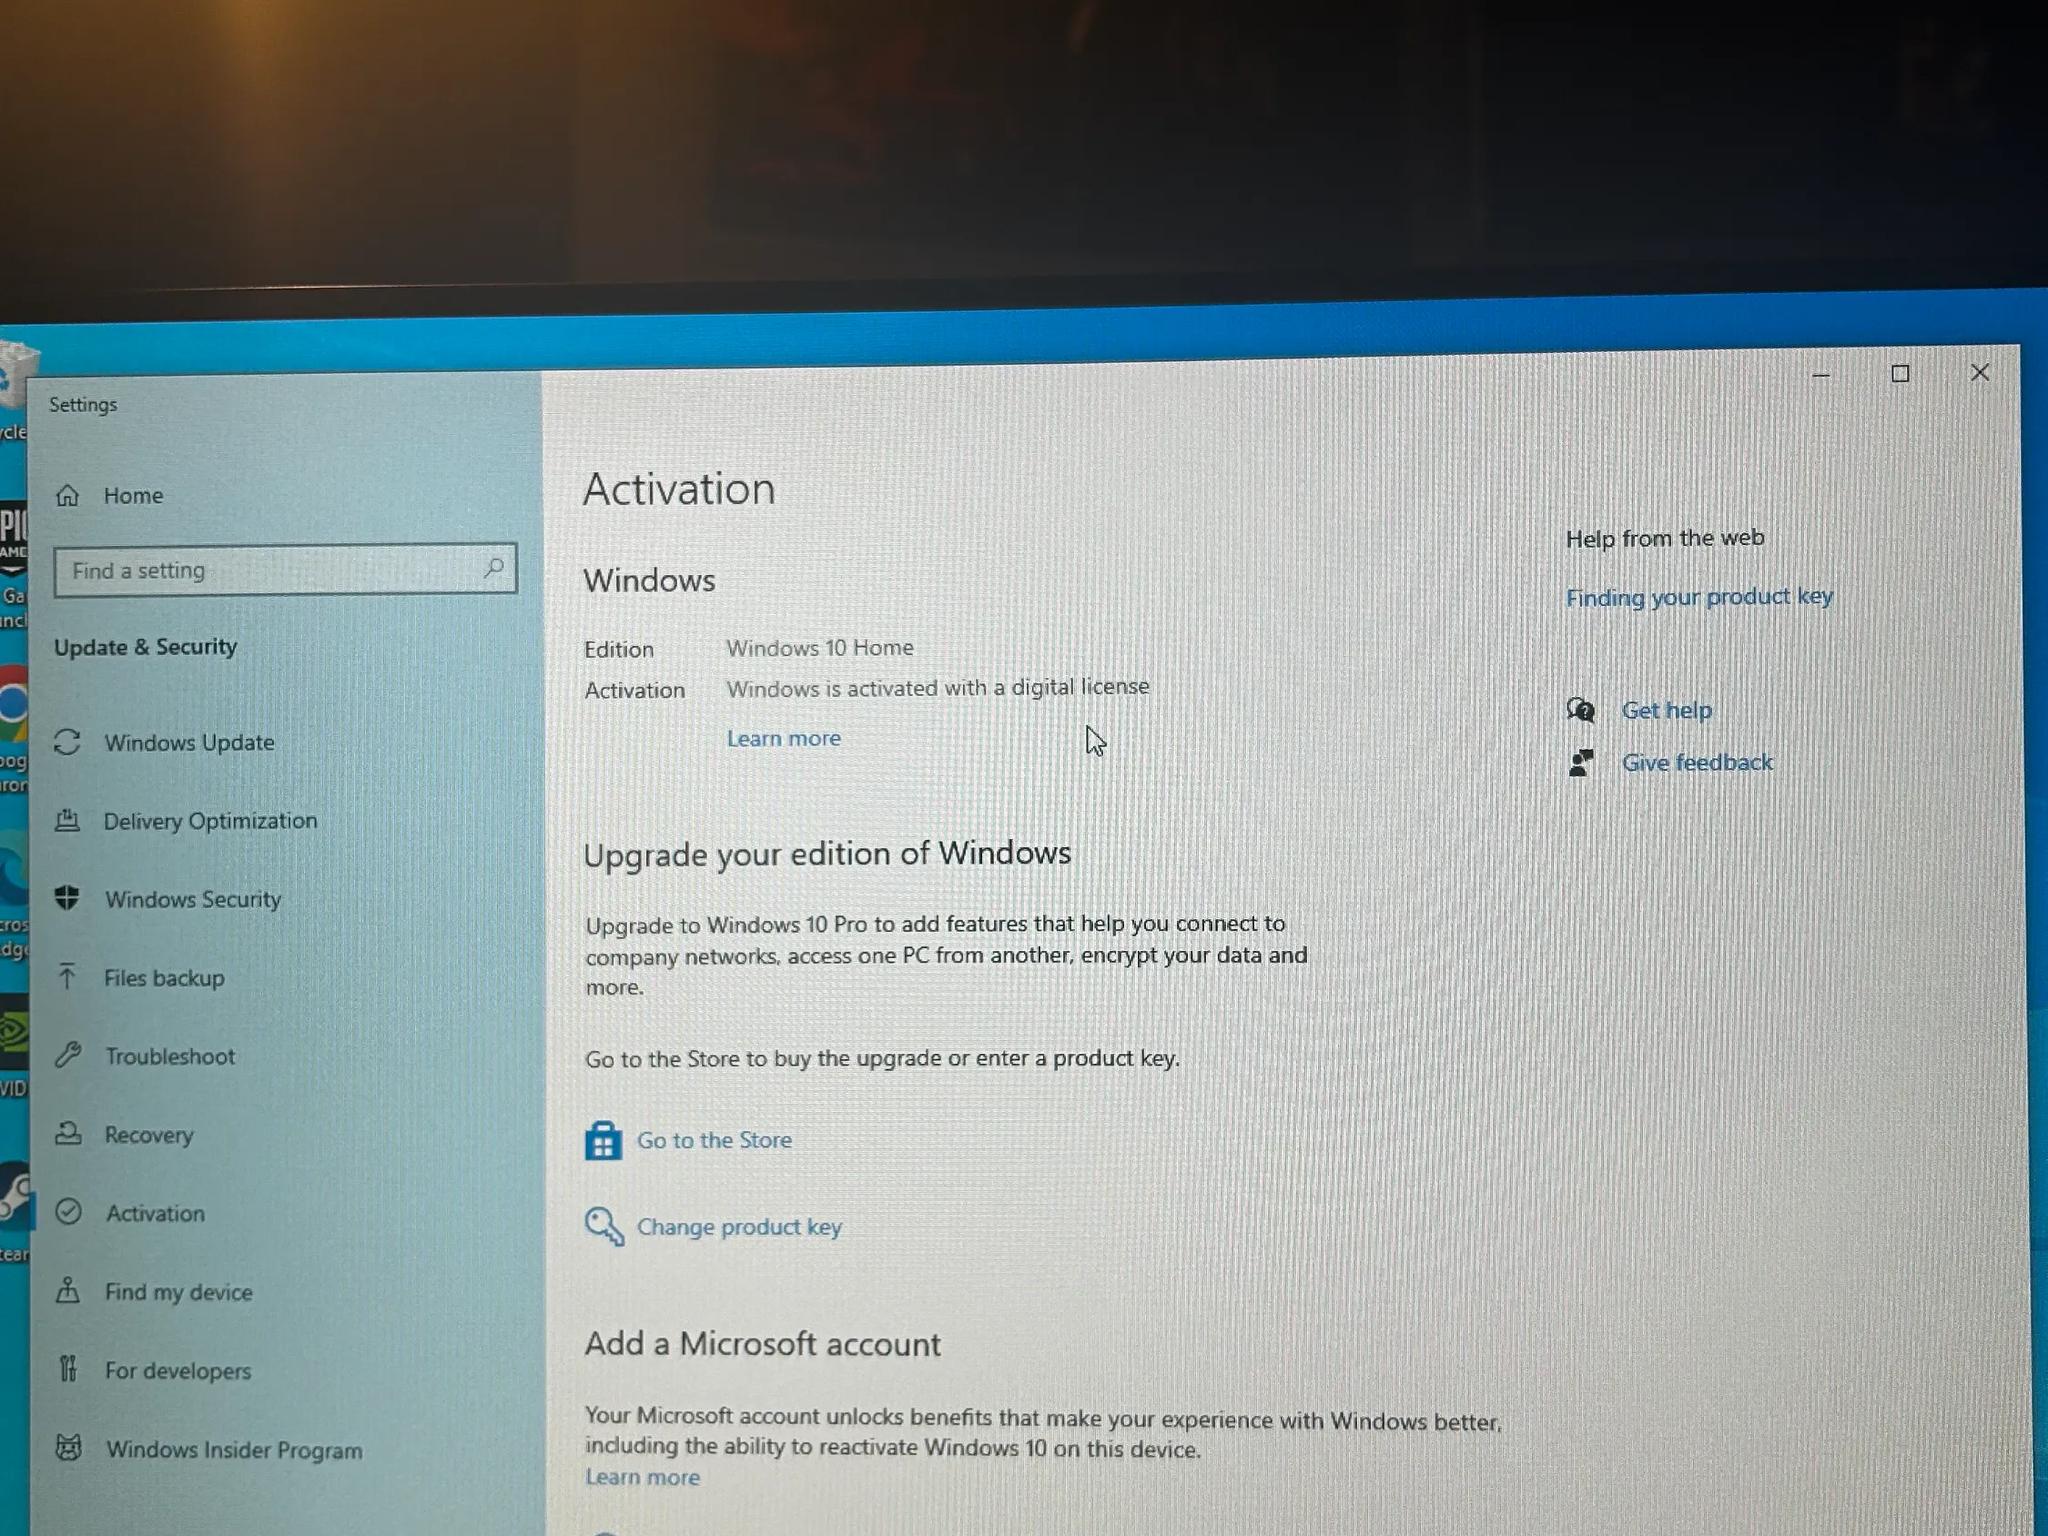Select the Troubleshoot wrench icon

pyautogui.click(x=68, y=1055)
